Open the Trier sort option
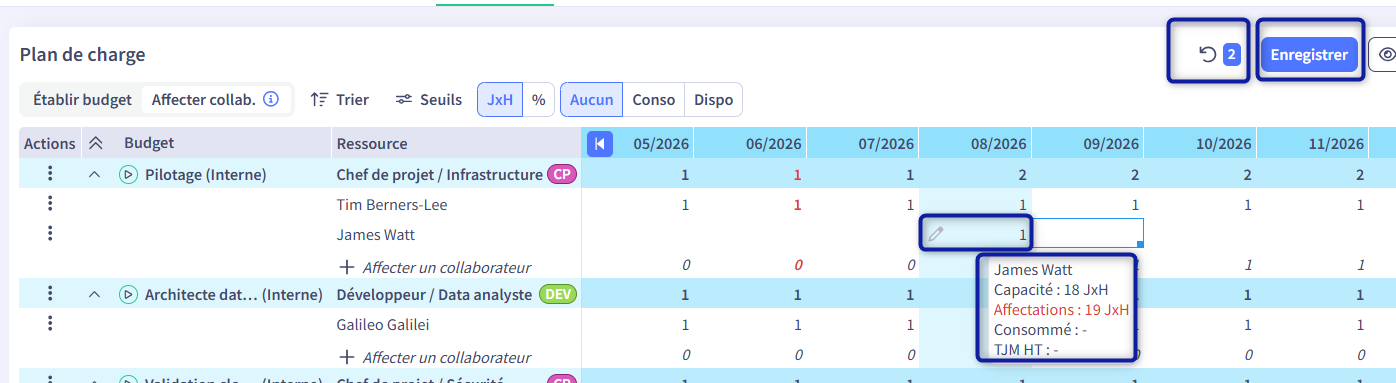1396x383 pixels. [340, 100]
